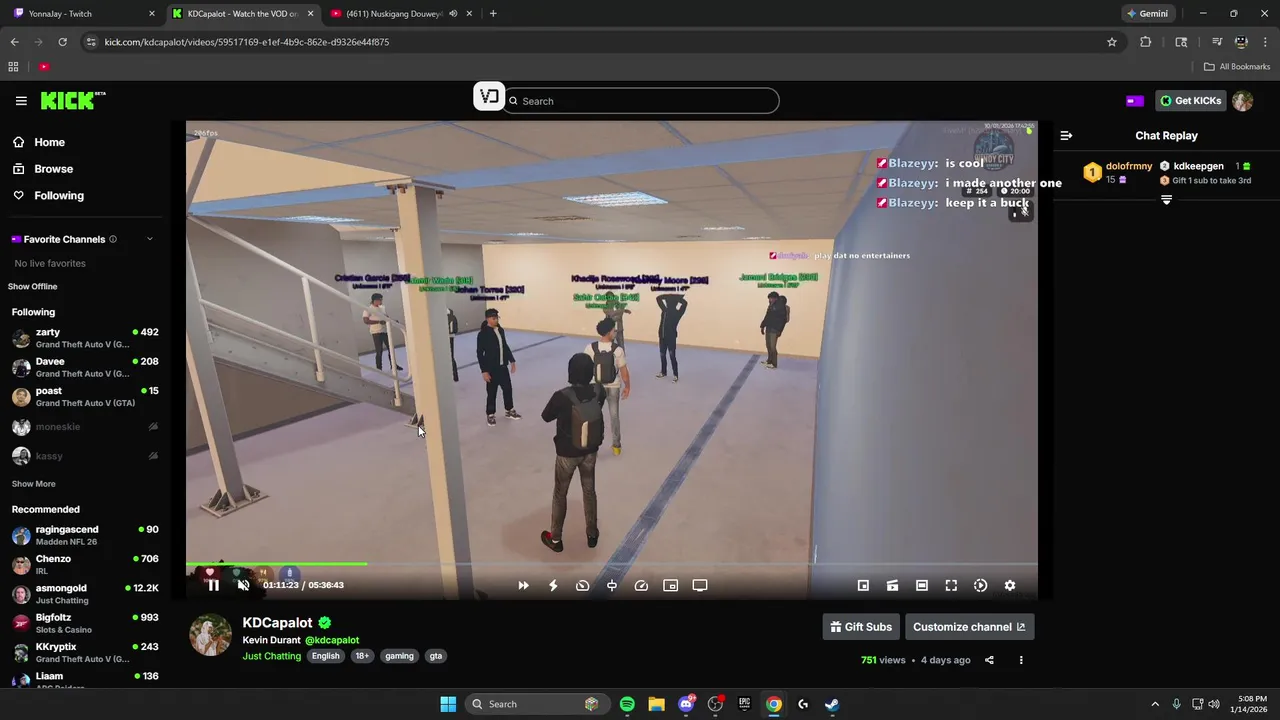Open the hamburger sidebar menu
1280x720 pixels.
pyautogui.click(x=21, y=101)
